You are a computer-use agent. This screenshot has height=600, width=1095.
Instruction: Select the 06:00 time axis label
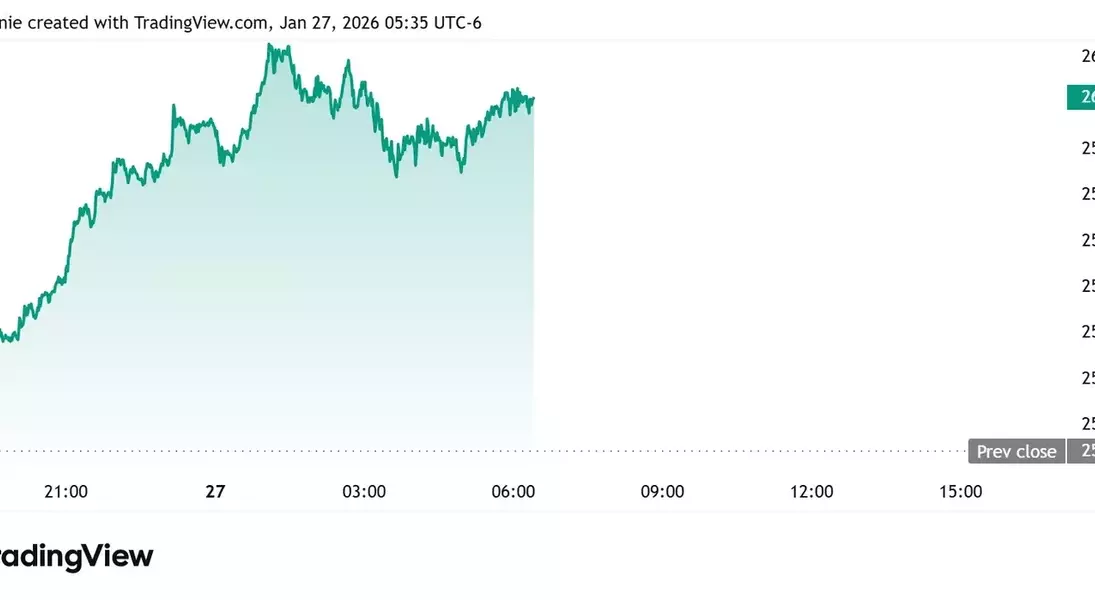click(x=513, y=491)
